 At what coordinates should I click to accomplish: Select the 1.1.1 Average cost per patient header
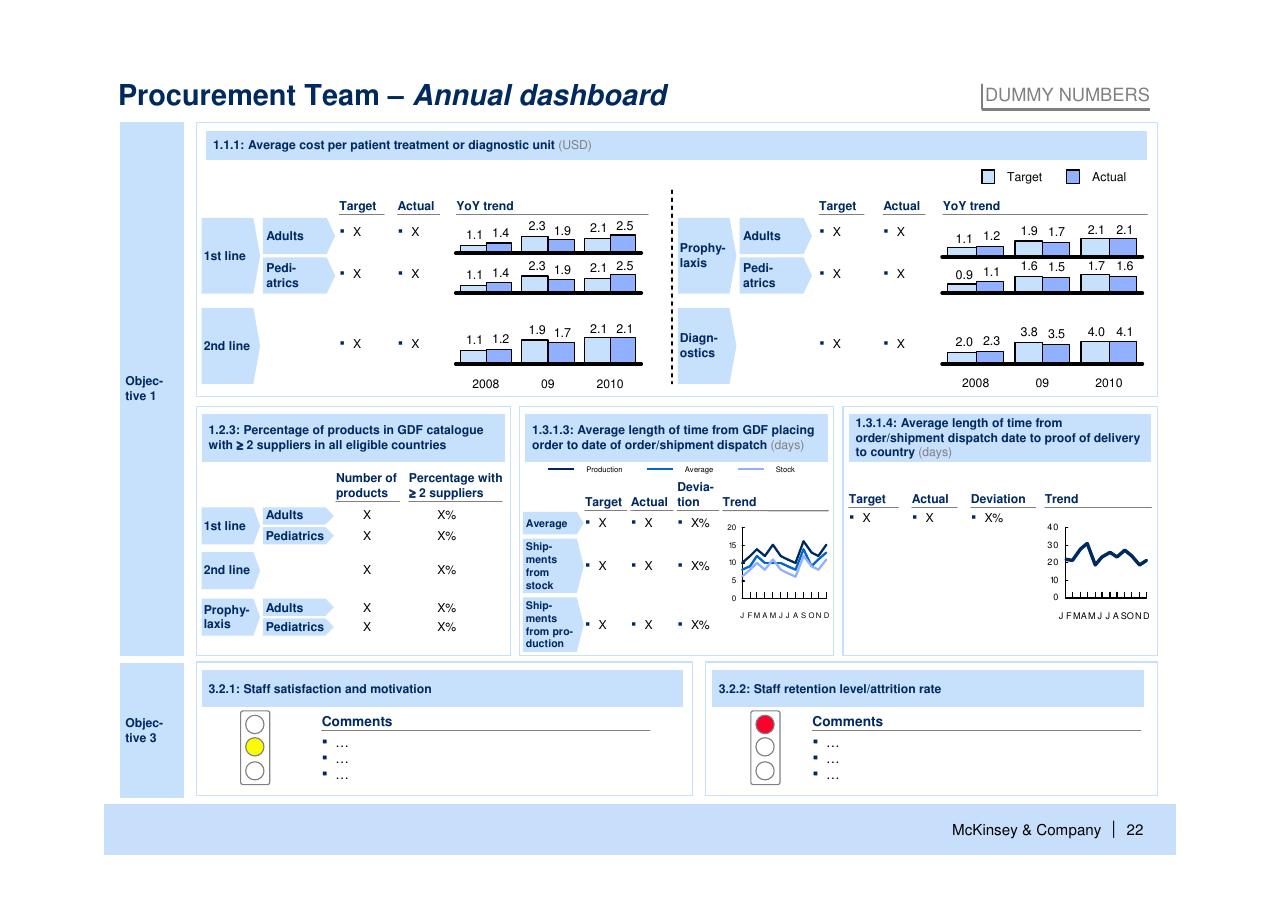676,145
